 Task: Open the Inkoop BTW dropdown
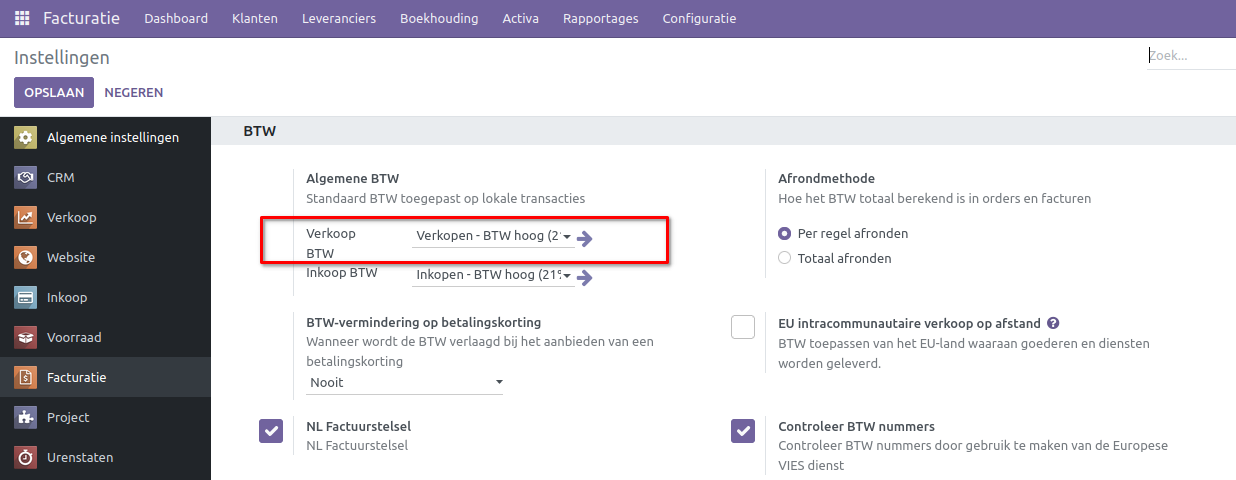pos(493,275)
